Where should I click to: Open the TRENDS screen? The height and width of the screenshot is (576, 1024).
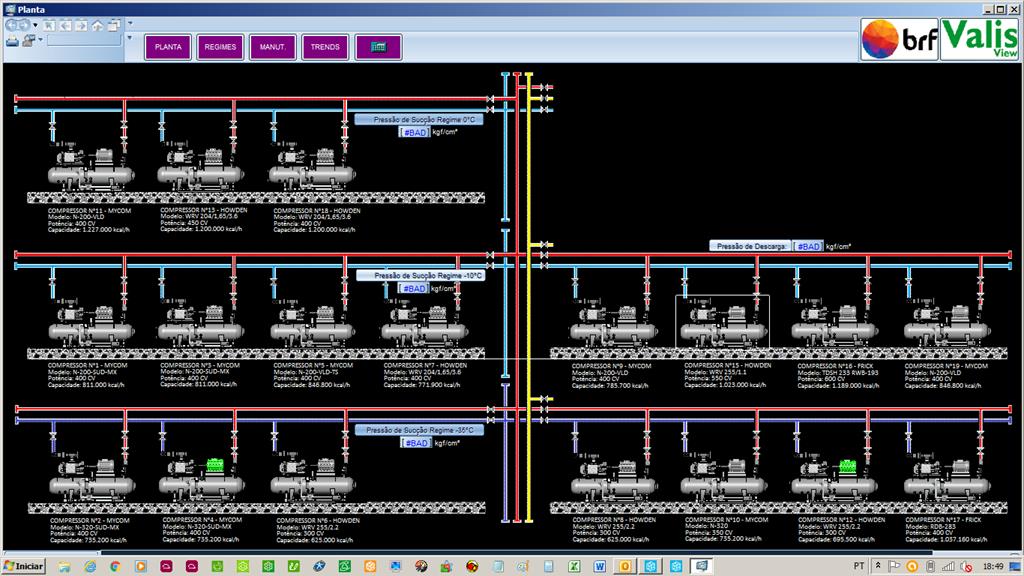[x=325, y=47]
